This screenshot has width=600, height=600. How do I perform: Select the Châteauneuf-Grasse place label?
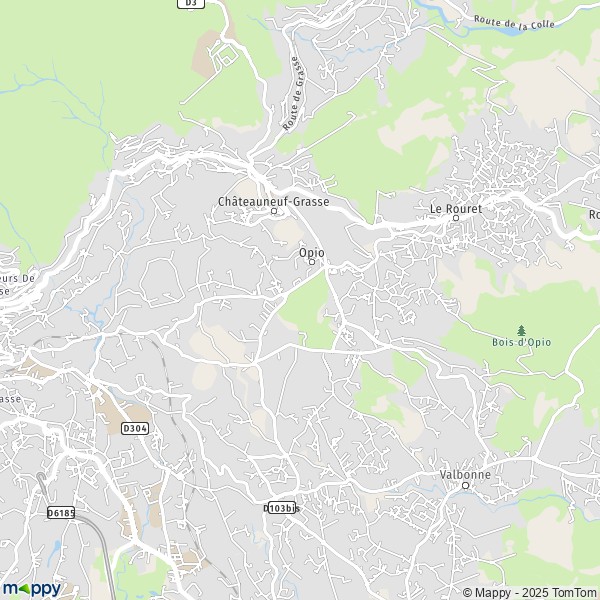tap(274, 201)
